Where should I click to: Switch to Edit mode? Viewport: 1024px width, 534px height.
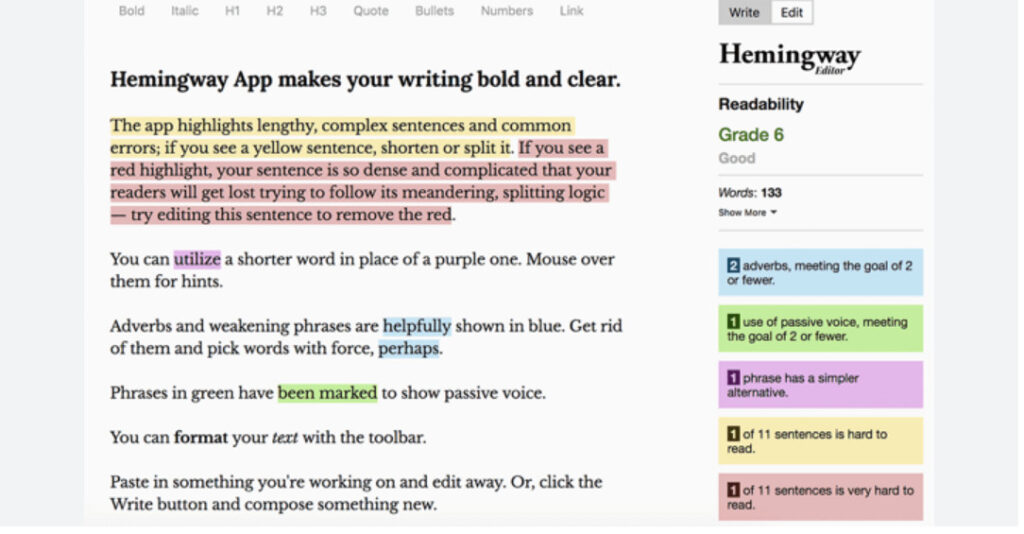[792, 12]
